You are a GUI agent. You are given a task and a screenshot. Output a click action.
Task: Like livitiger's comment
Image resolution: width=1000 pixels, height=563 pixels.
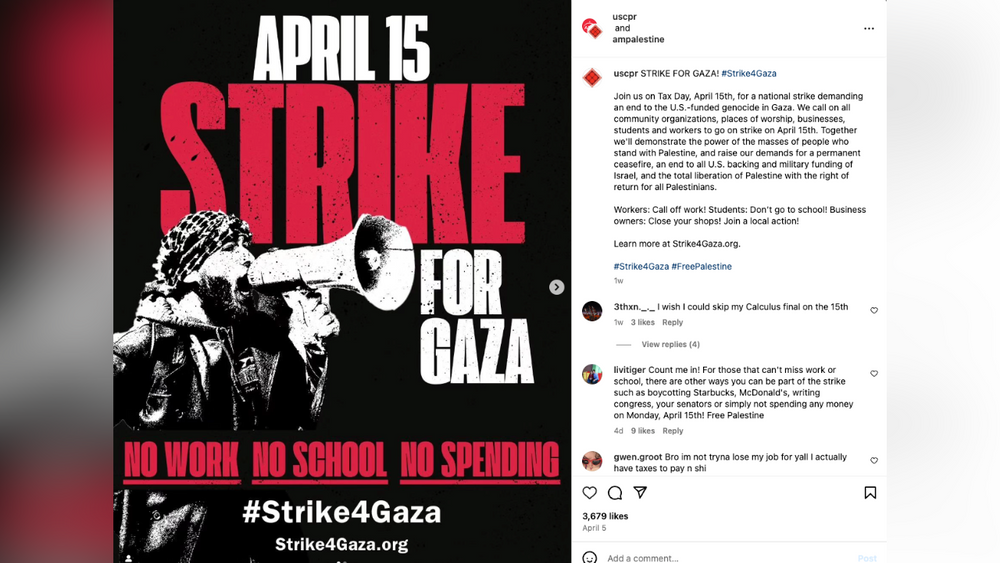click(874, 374)
